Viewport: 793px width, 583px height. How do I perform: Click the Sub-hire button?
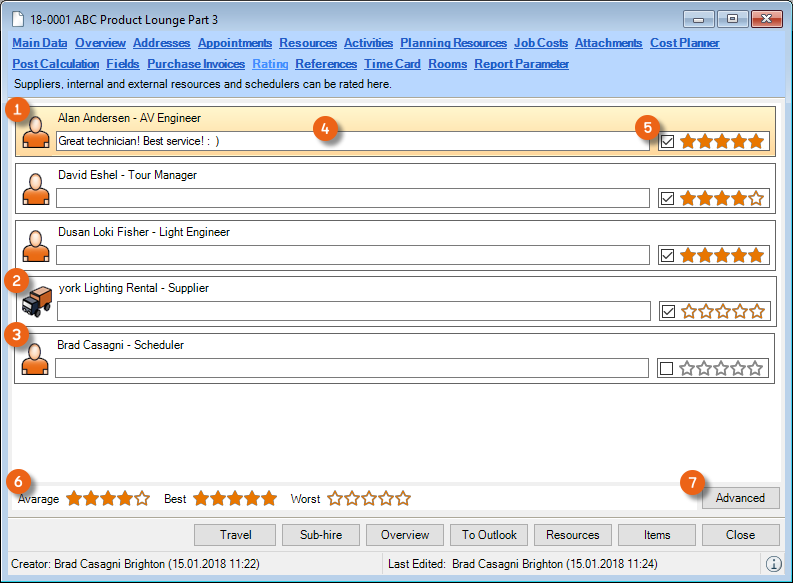(319, 535)
